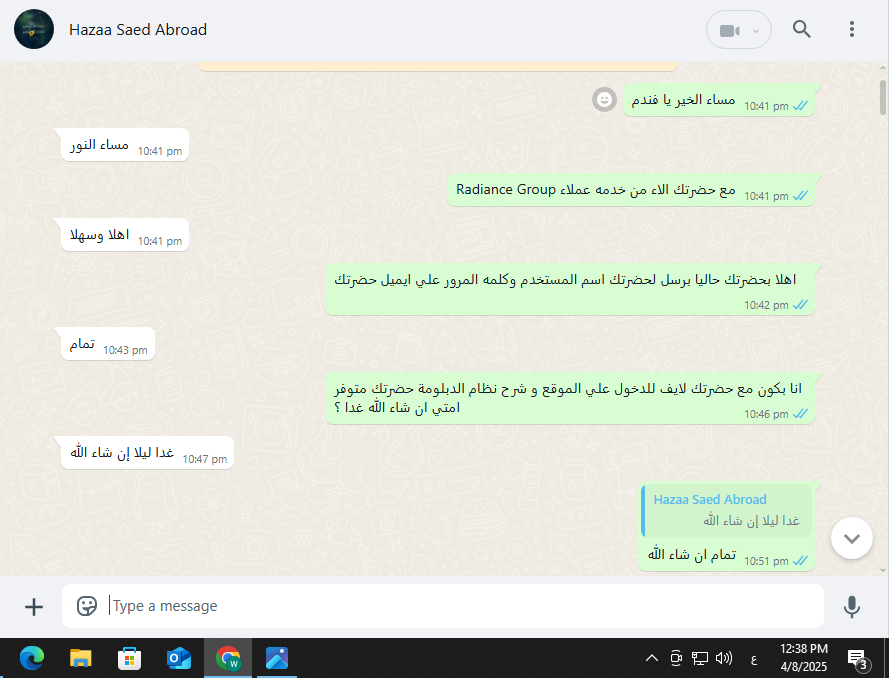Open the taskbar clock and calendar

click(x=804, y=658)
